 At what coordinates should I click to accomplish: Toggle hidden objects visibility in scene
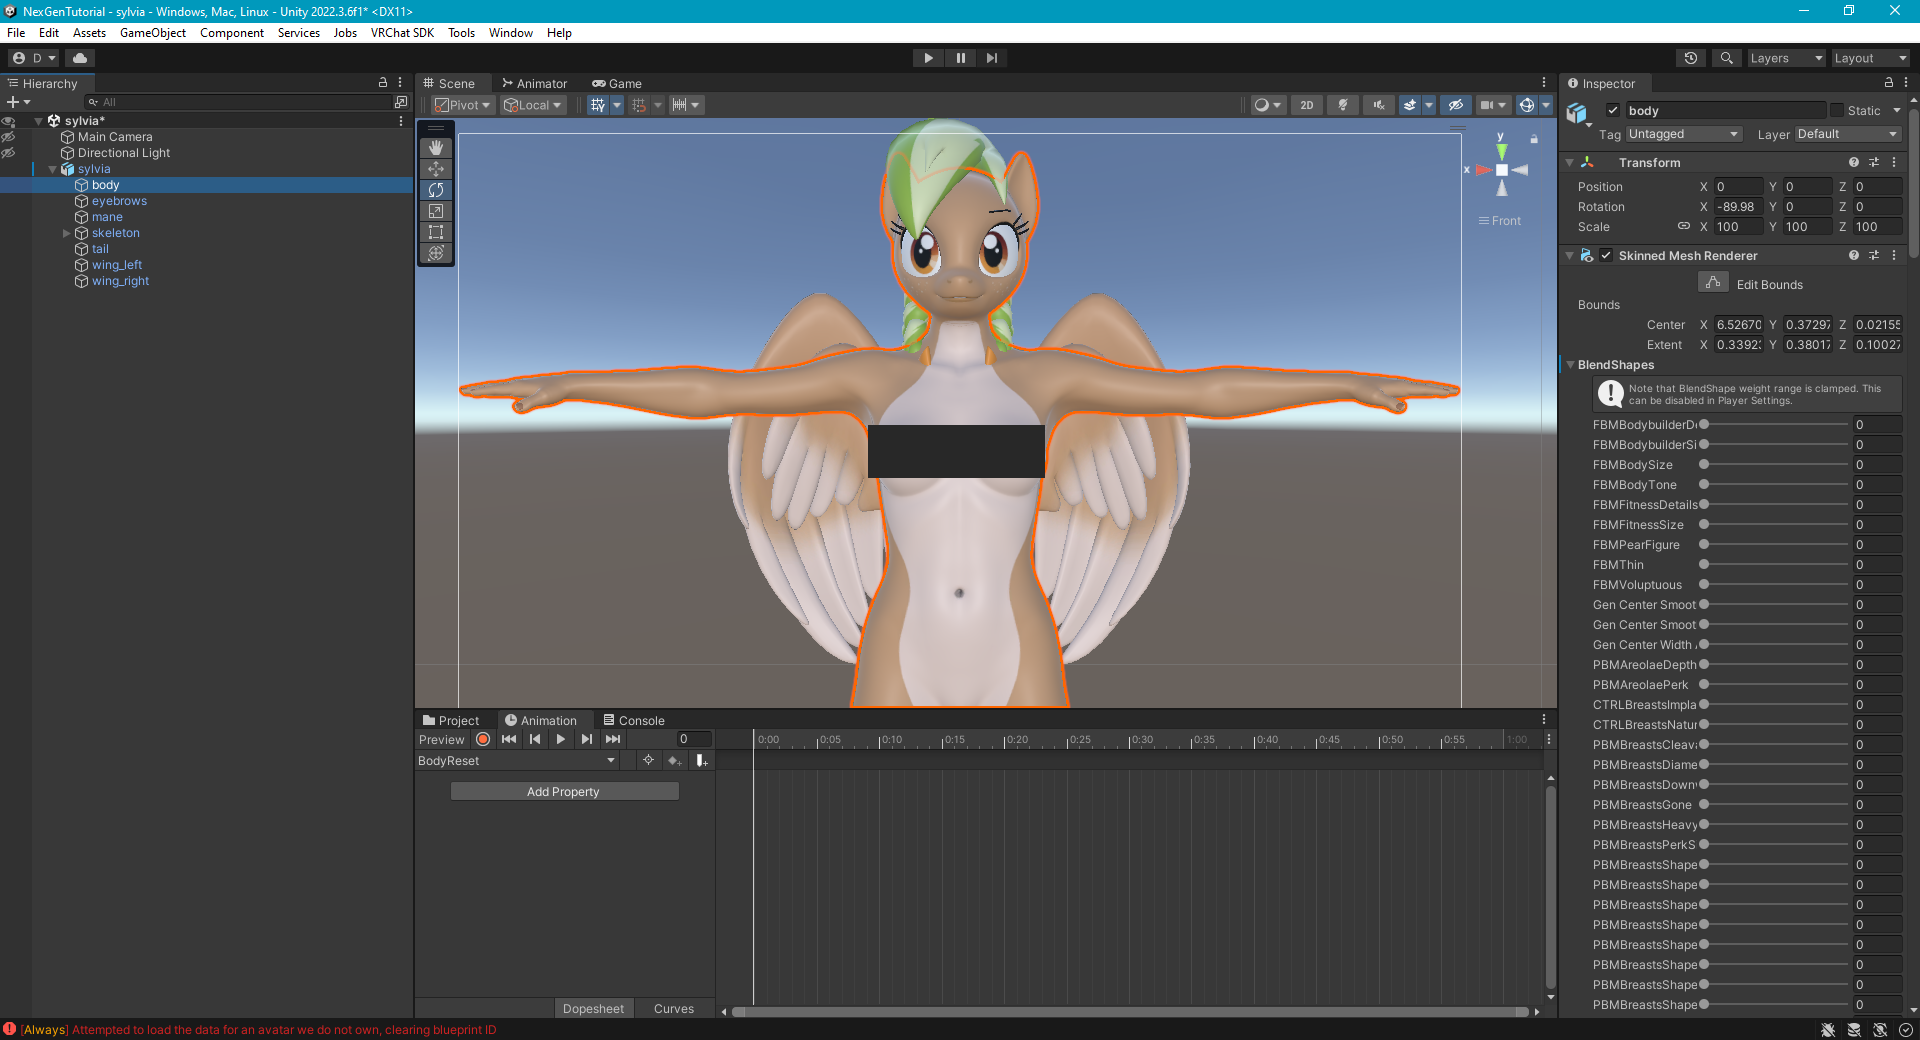pyautogui.click(x=1455, y=105)
